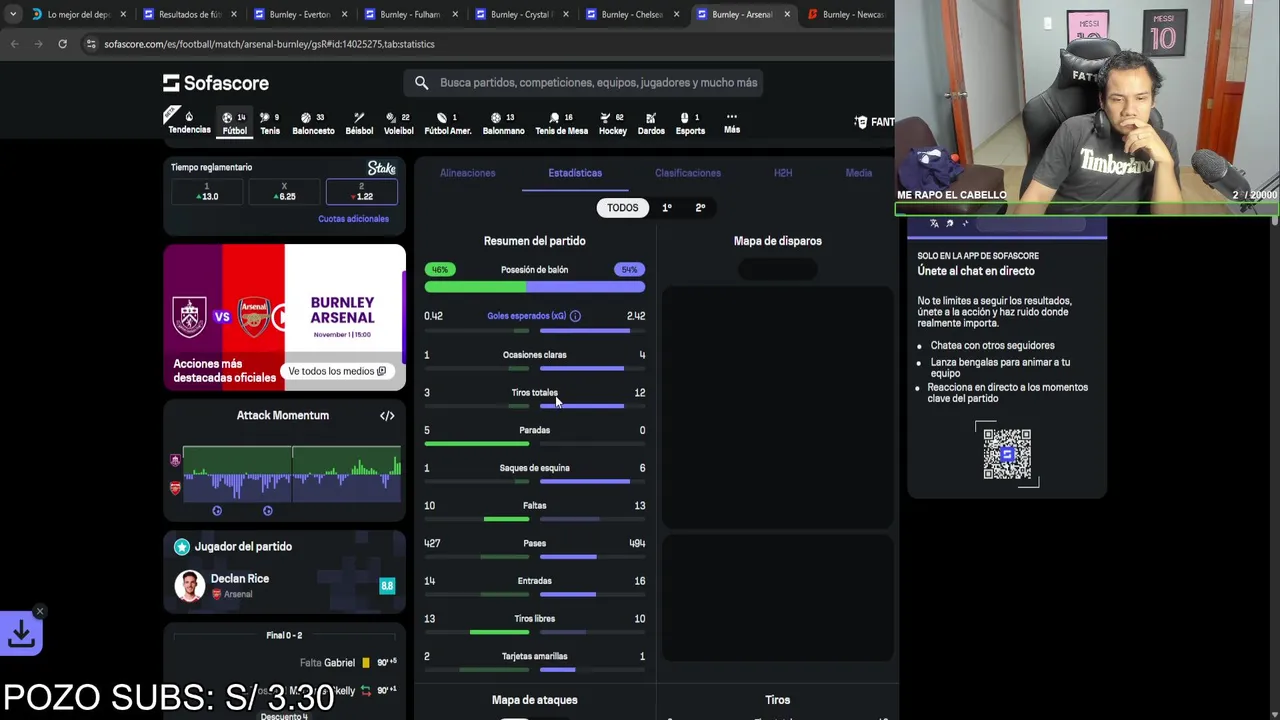Image resolution: width=1280 pixels, height=720 pixels.
Task: Click the site info icon in address bar
Action: click(x=91, y=44)
